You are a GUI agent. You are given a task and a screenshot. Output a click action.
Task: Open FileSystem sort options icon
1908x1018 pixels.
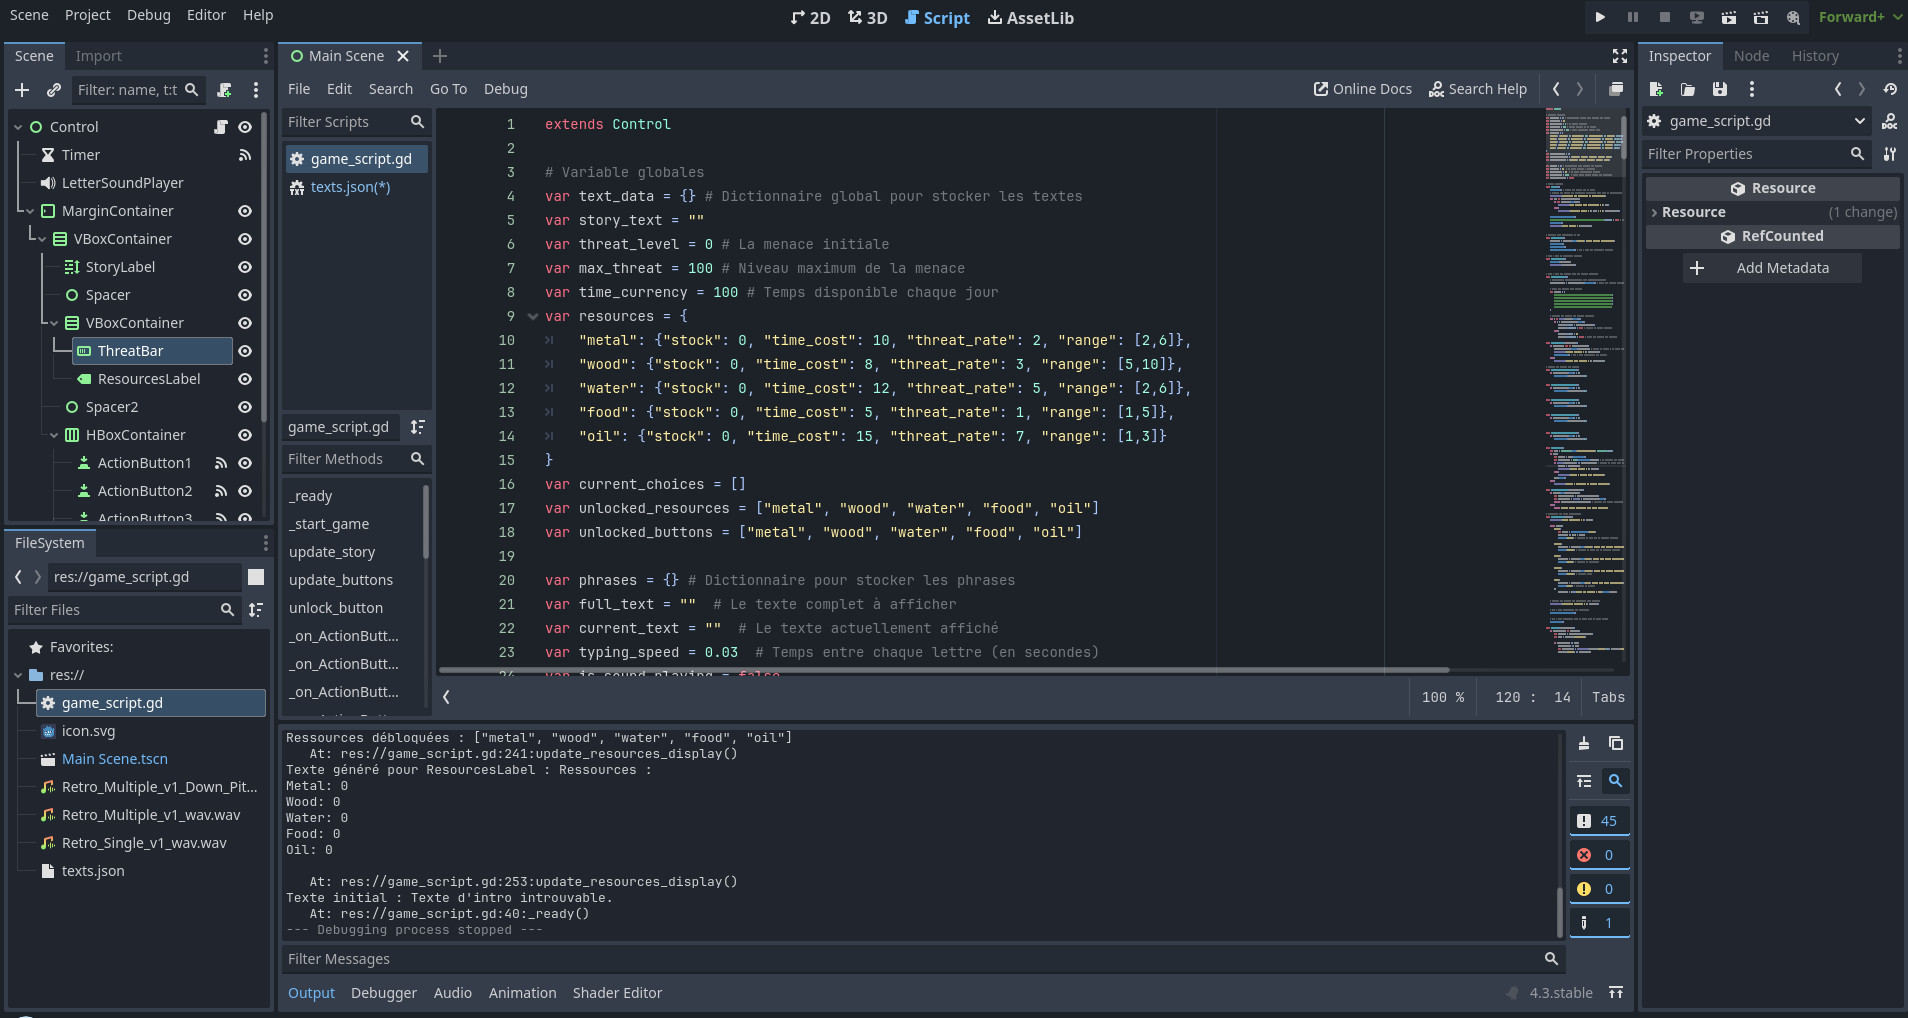click(256, 610)
